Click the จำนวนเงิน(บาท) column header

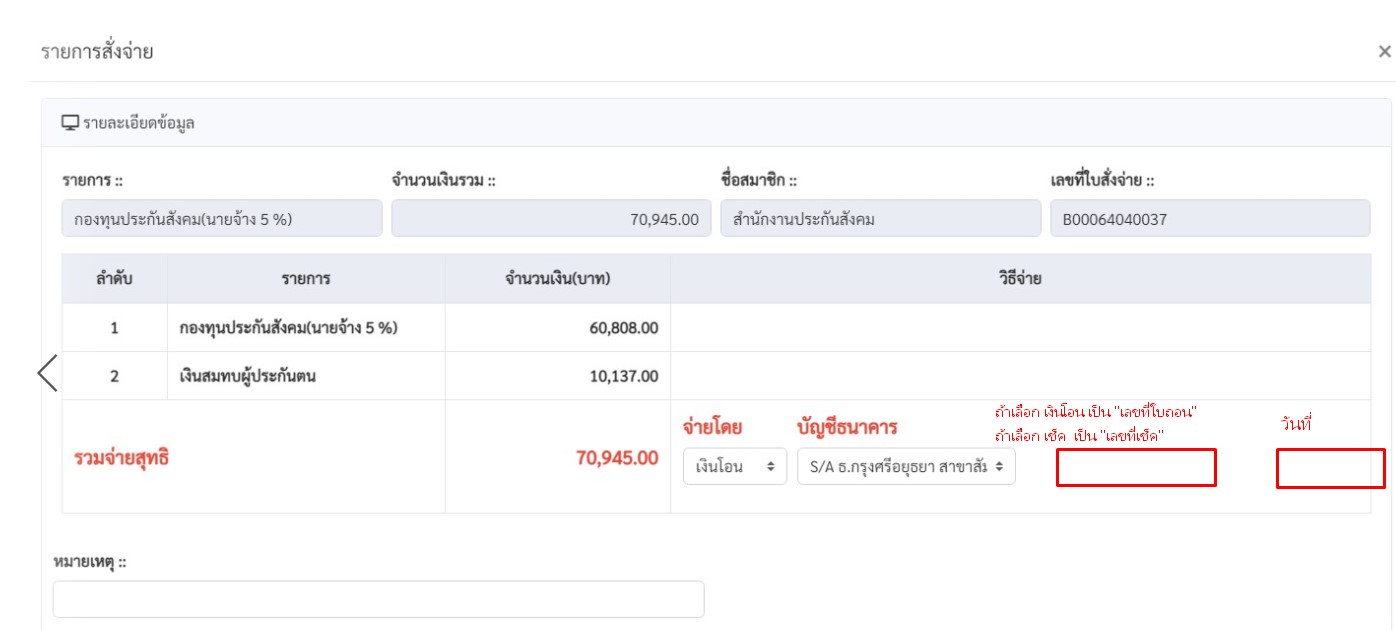pyautogui.click(x=558, y=278)
